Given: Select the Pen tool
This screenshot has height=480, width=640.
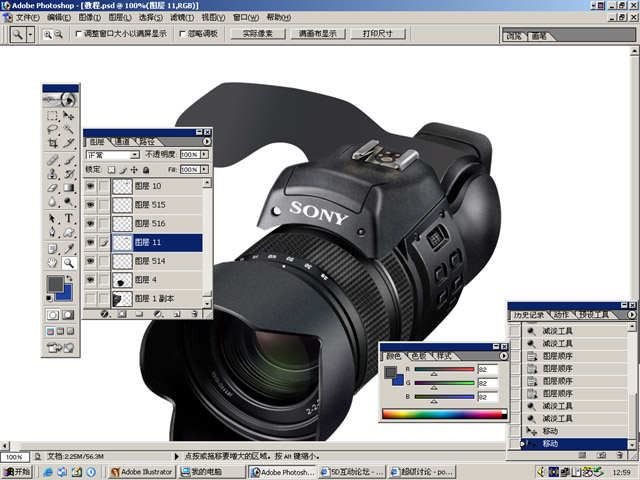Looking at the screenshot, I should (52, 233).
